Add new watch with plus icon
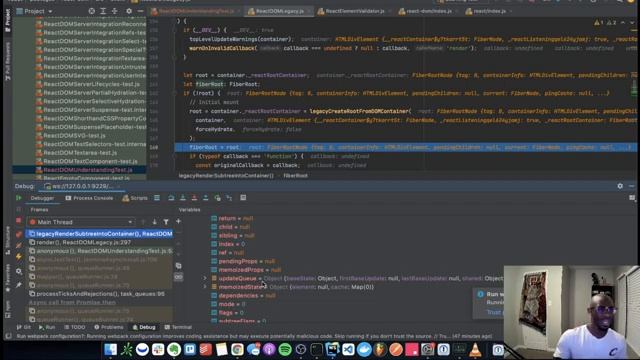The height and width of the screenshot is (360, 640). coord(178,221)
